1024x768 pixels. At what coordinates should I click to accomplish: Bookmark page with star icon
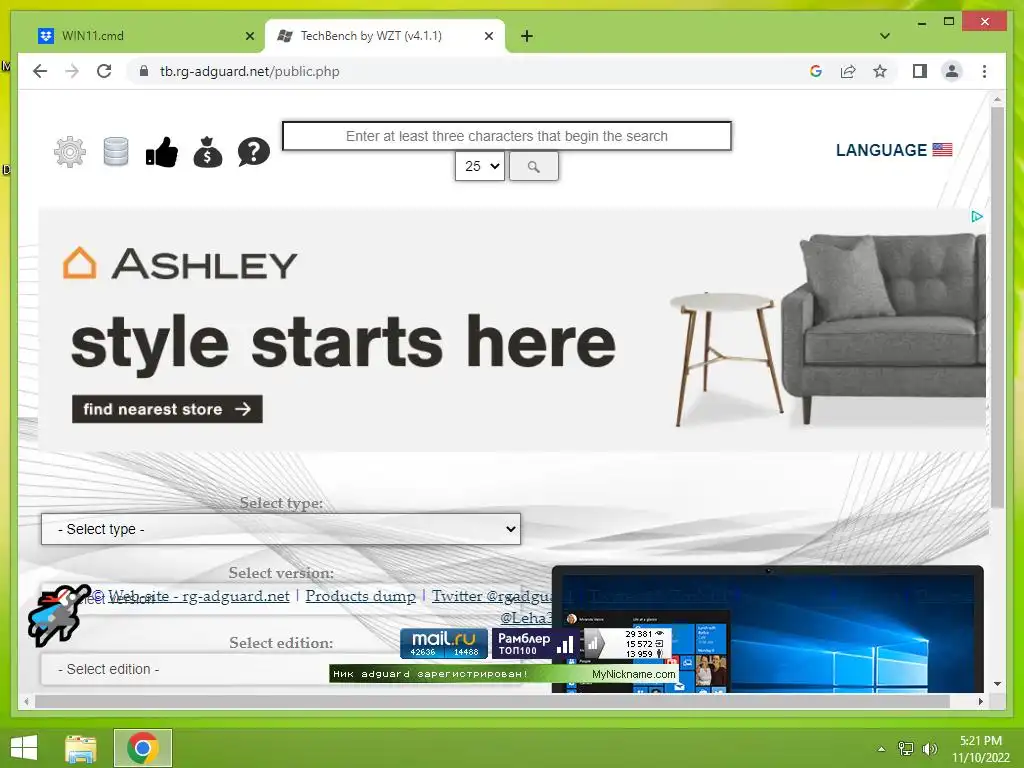880,71
